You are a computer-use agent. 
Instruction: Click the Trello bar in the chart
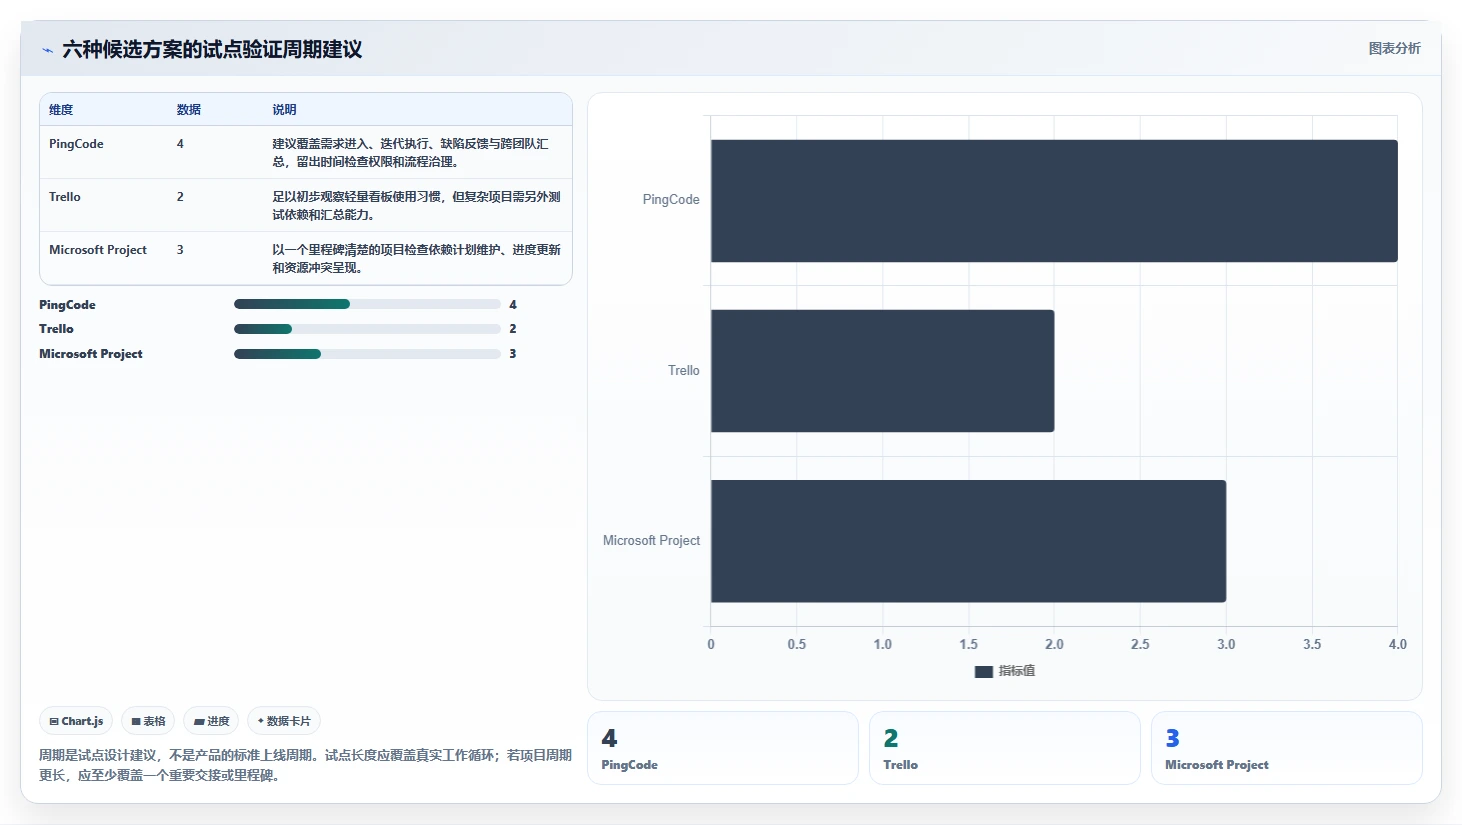pos(882,371)
